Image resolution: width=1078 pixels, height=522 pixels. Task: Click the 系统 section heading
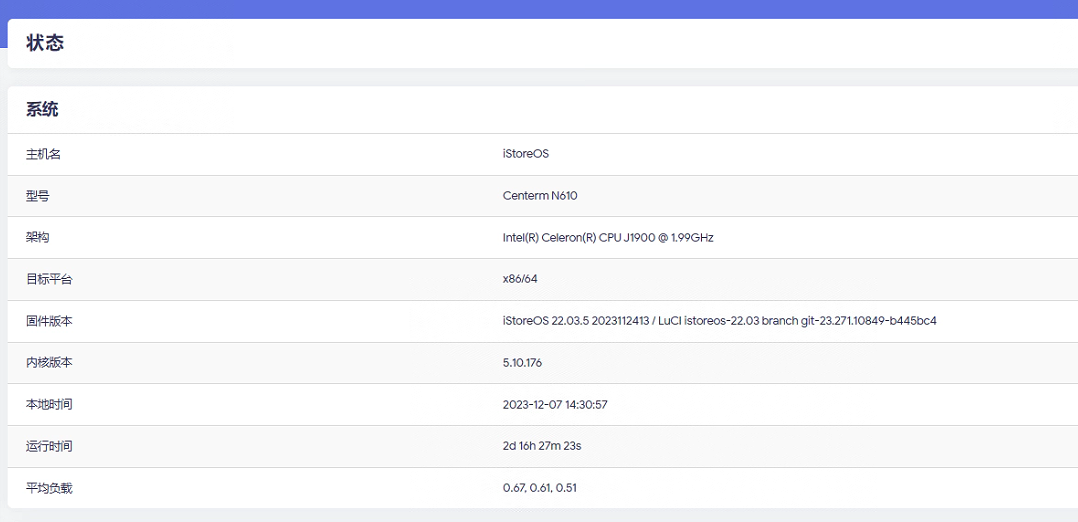point(42,110)
